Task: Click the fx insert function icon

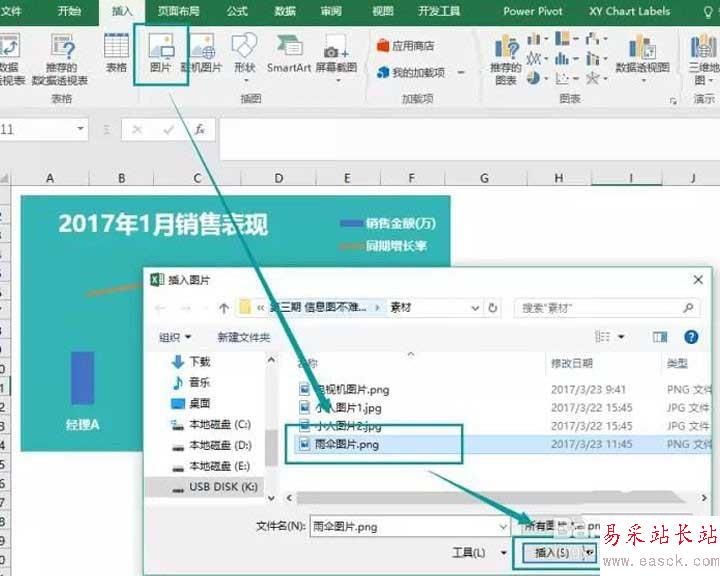Action: coord(200,130)
